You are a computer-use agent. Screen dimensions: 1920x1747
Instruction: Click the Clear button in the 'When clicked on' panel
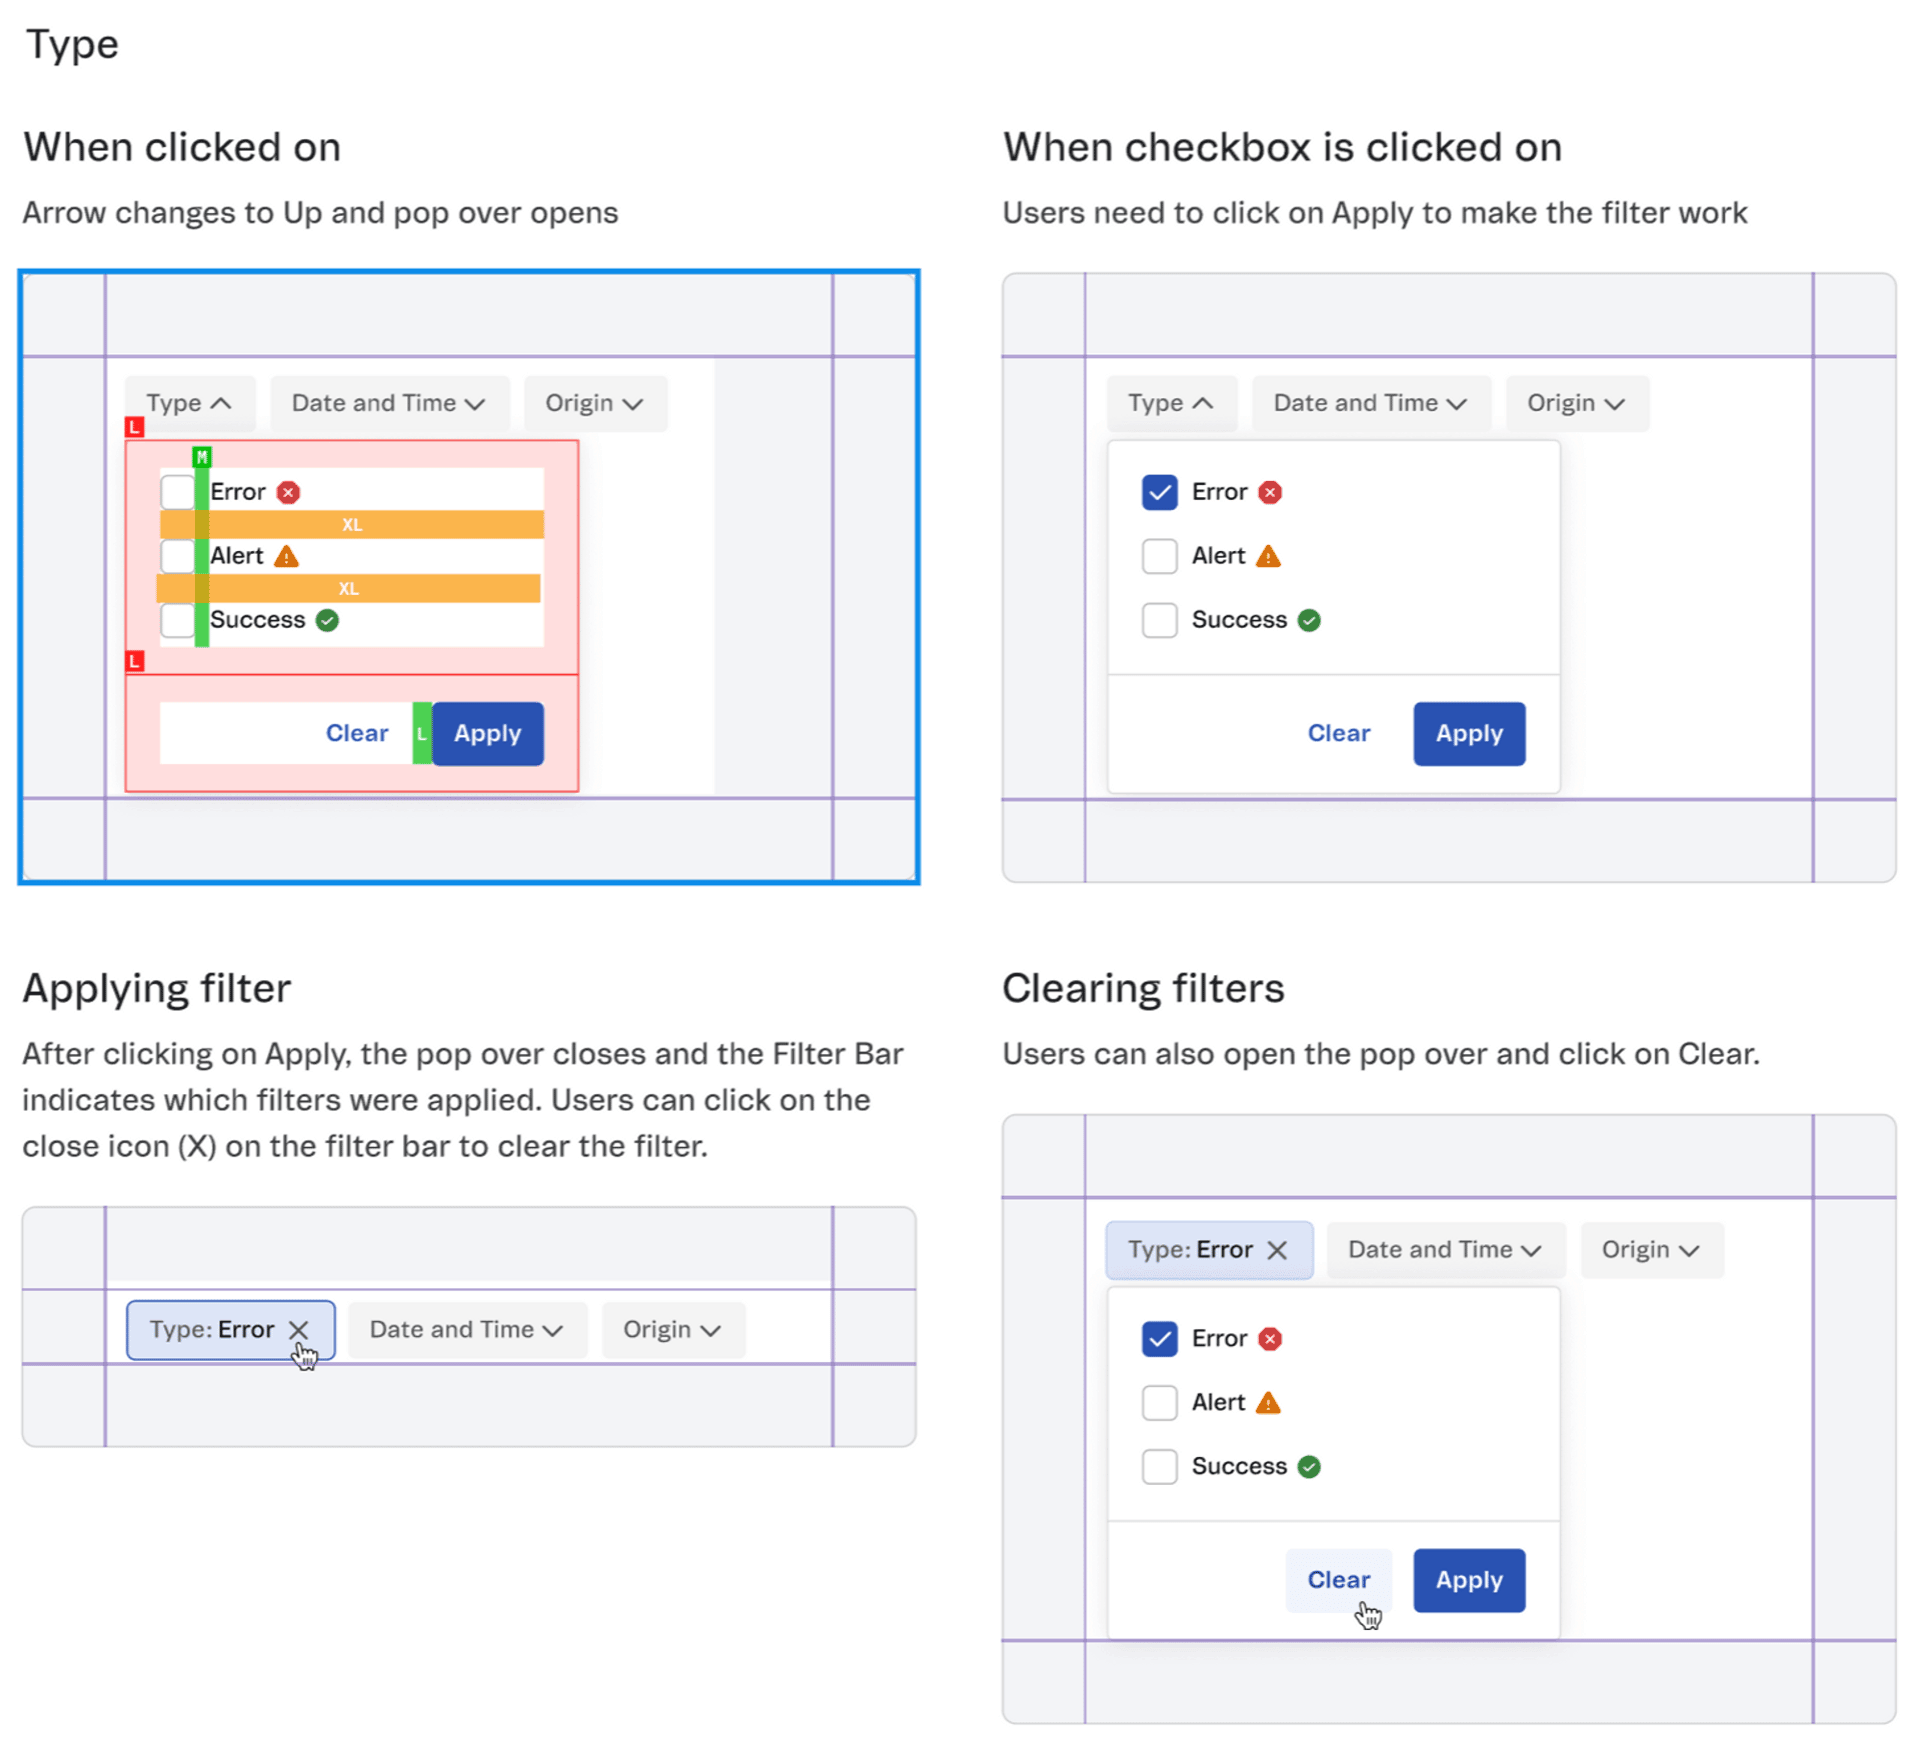357,733
